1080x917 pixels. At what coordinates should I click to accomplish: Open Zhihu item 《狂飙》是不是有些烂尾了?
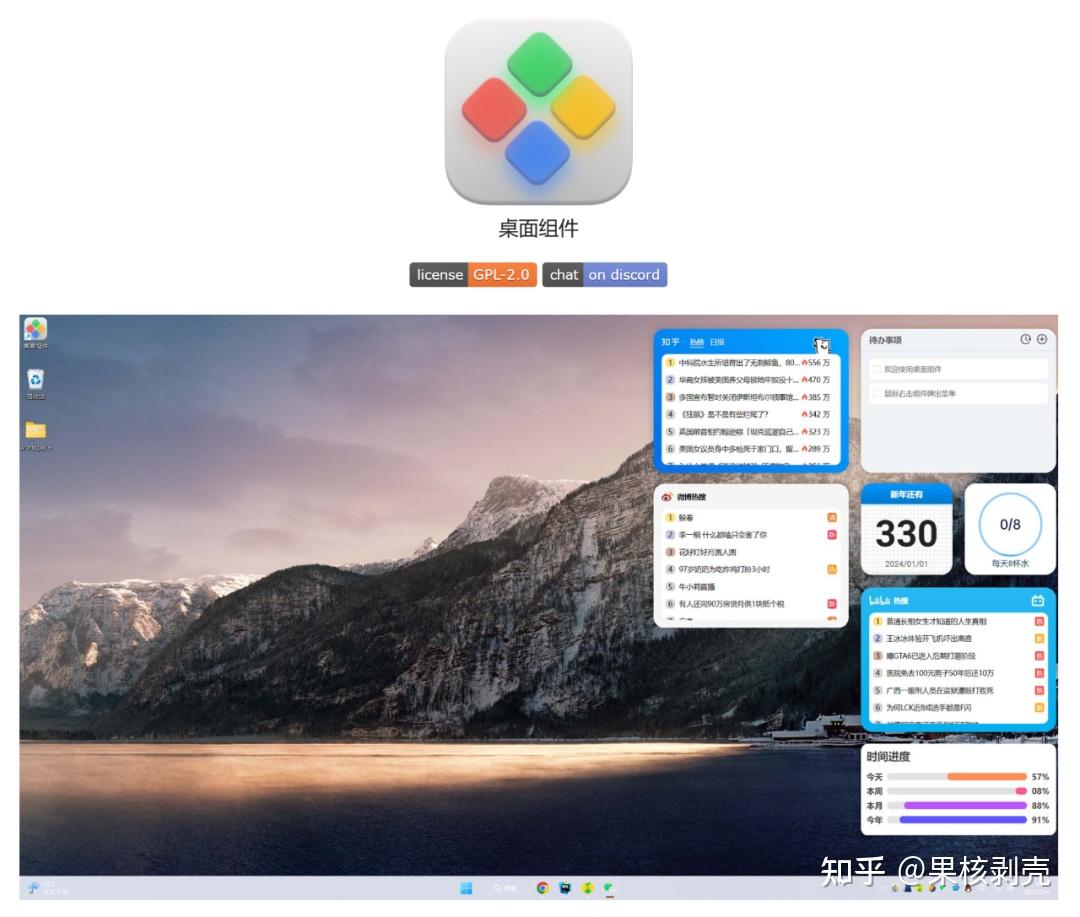747,414
